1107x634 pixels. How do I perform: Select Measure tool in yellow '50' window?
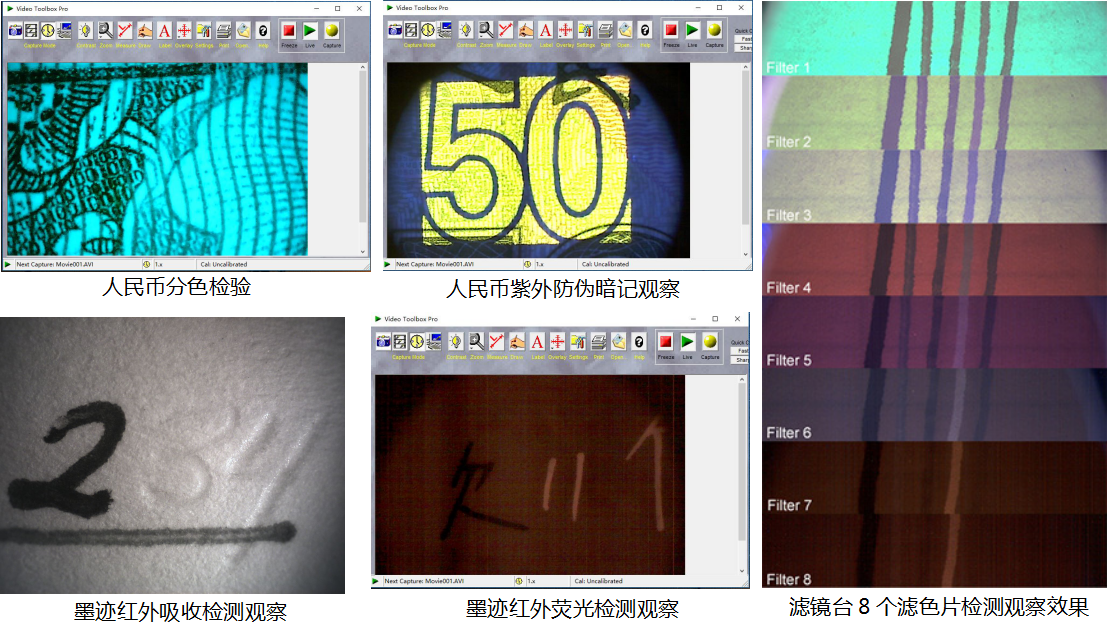(x=505, y=30)
